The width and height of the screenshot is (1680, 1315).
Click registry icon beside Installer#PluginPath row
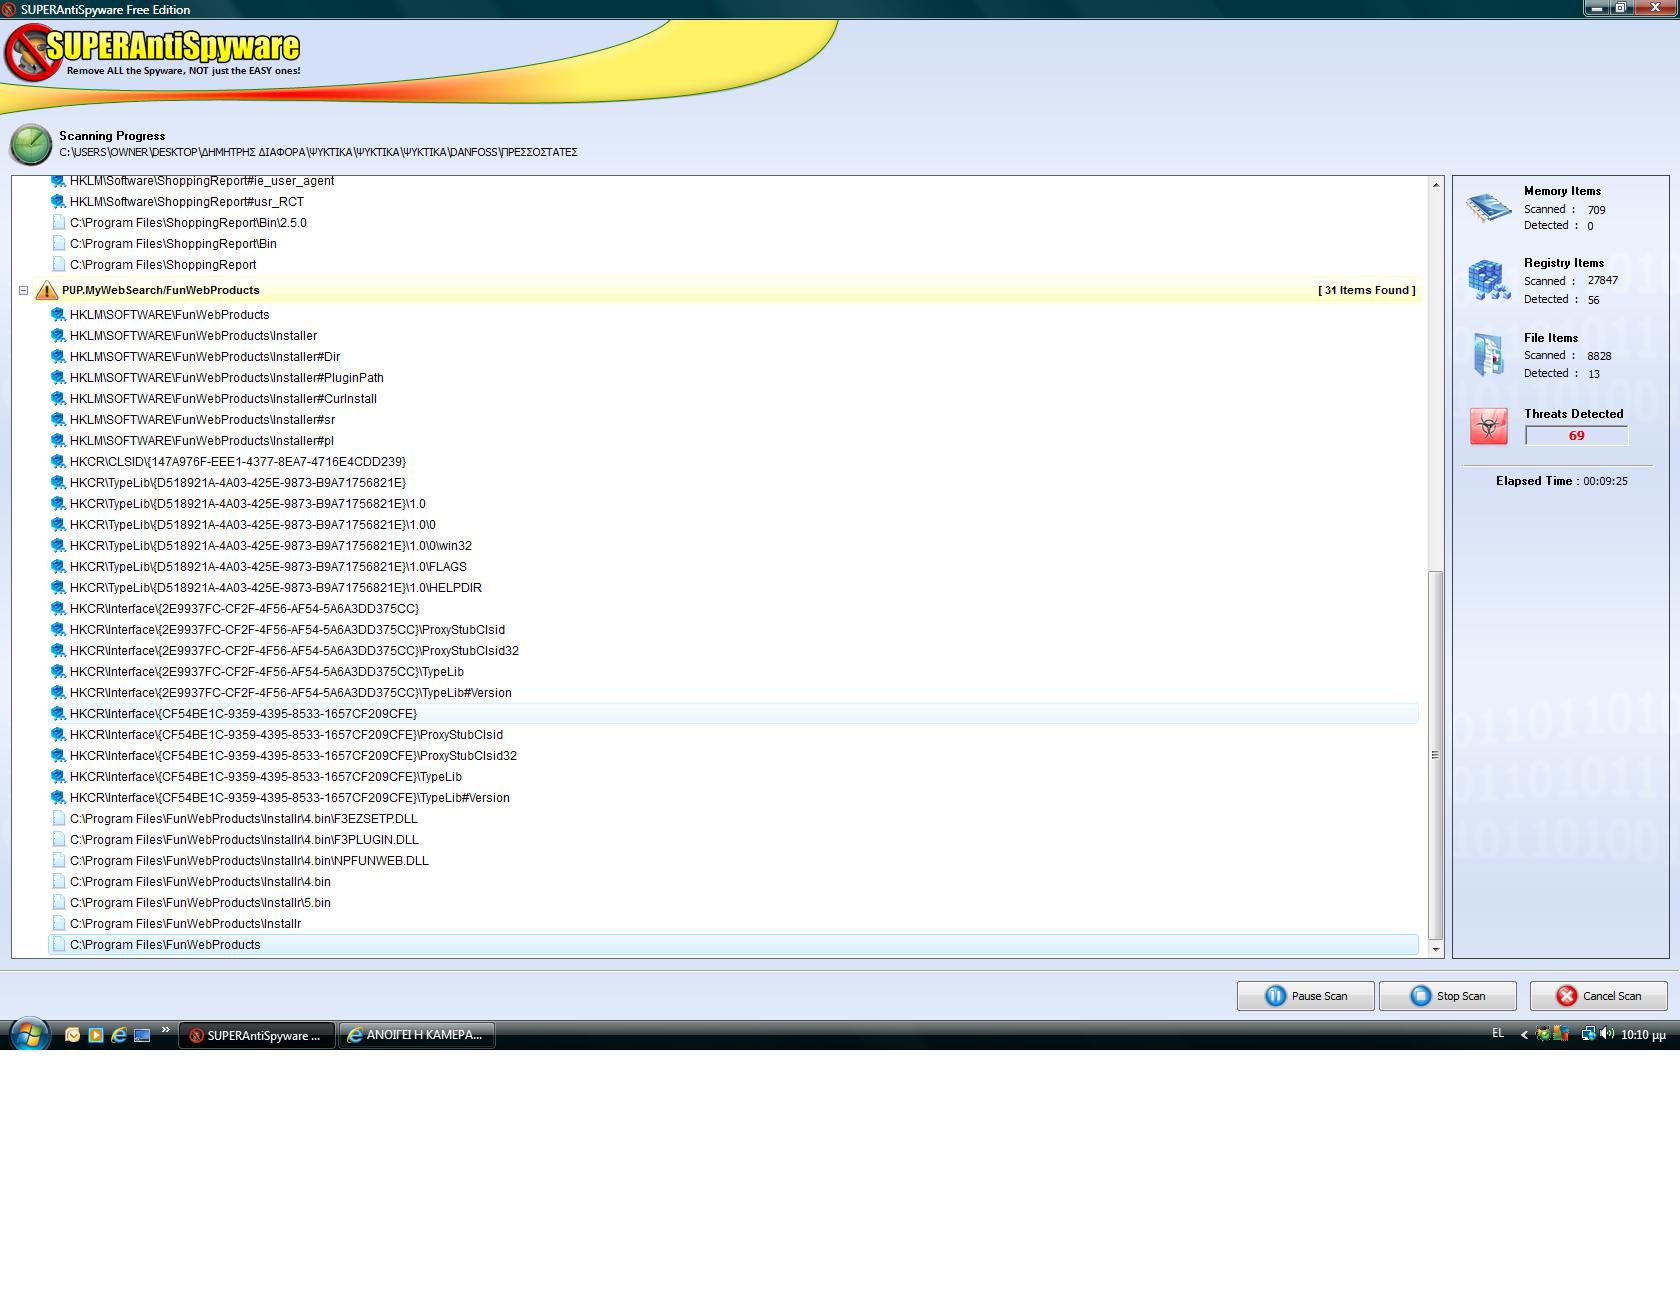(x=58, y=378)
